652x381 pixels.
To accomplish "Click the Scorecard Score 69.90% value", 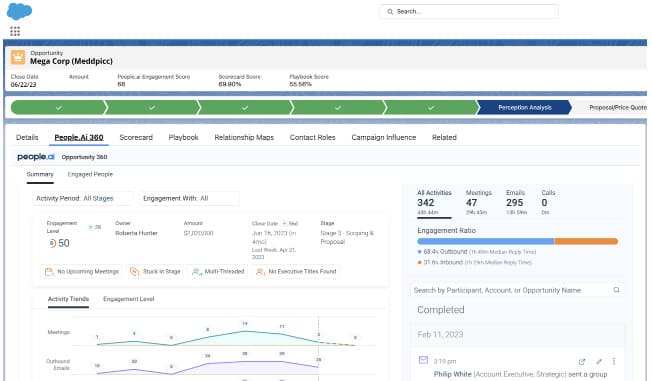I will [x=230, y=84].
